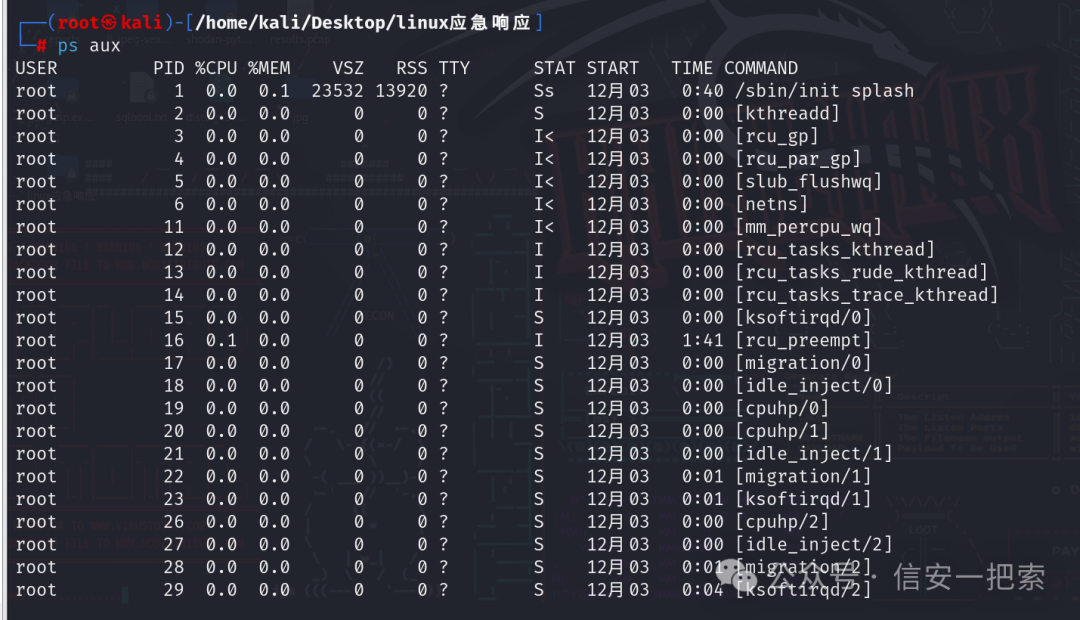Select the path '/home/kali/Desktop/linux应急响应' in prompt
Viewport: 1080px width, 620px height.
(363, 23)
